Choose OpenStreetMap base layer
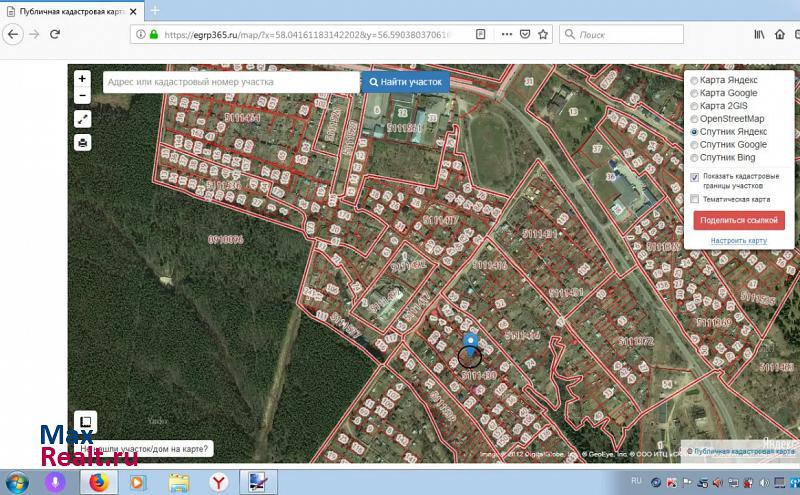Image resolution: width=800 pixels, height=495 pixels. point(695,119)
